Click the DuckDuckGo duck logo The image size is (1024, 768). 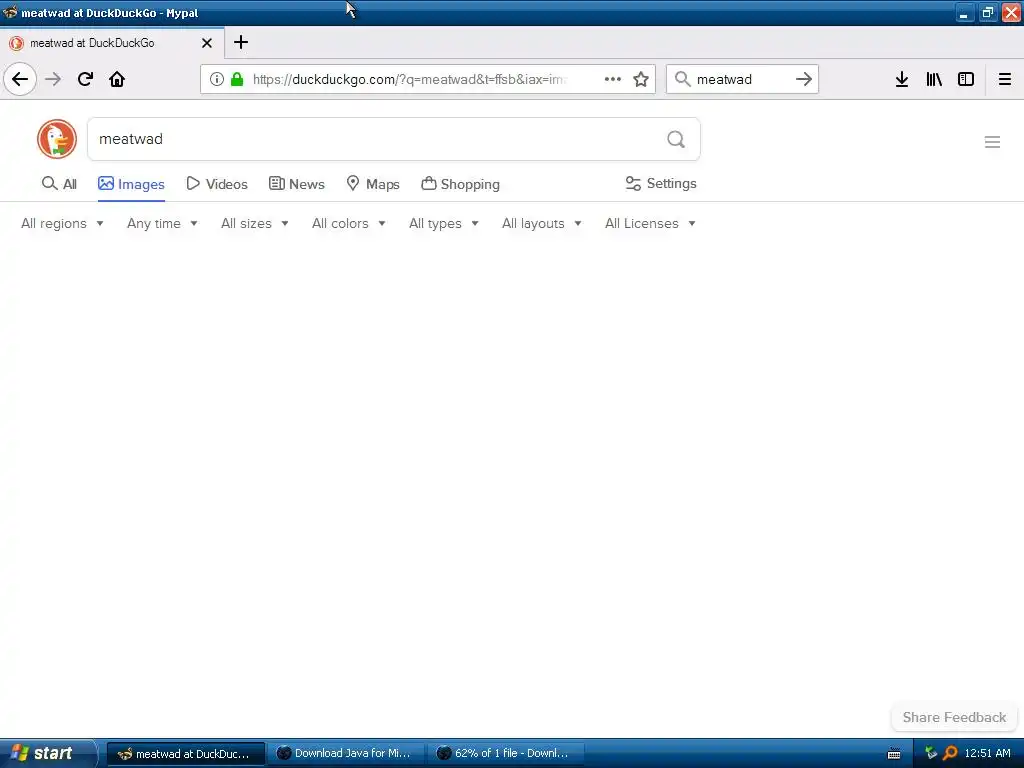click(57, 138)
